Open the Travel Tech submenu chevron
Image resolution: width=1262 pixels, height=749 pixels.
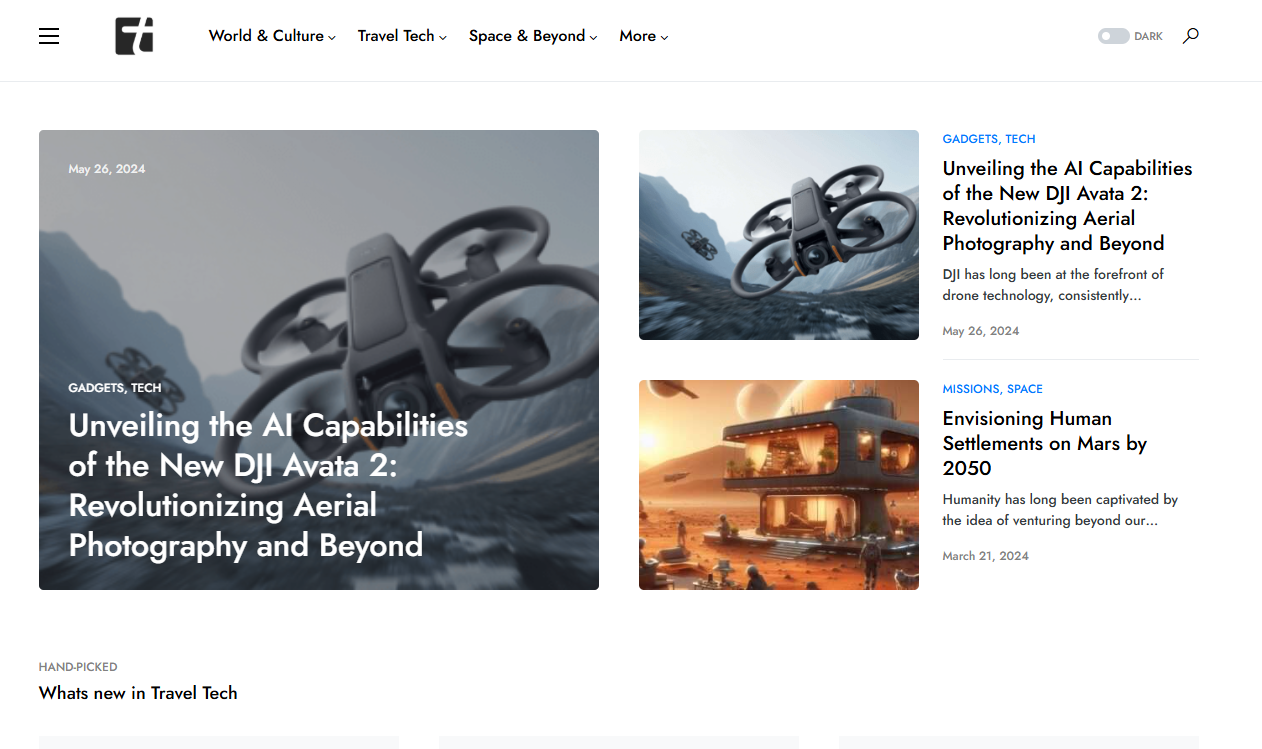point(443,38)
